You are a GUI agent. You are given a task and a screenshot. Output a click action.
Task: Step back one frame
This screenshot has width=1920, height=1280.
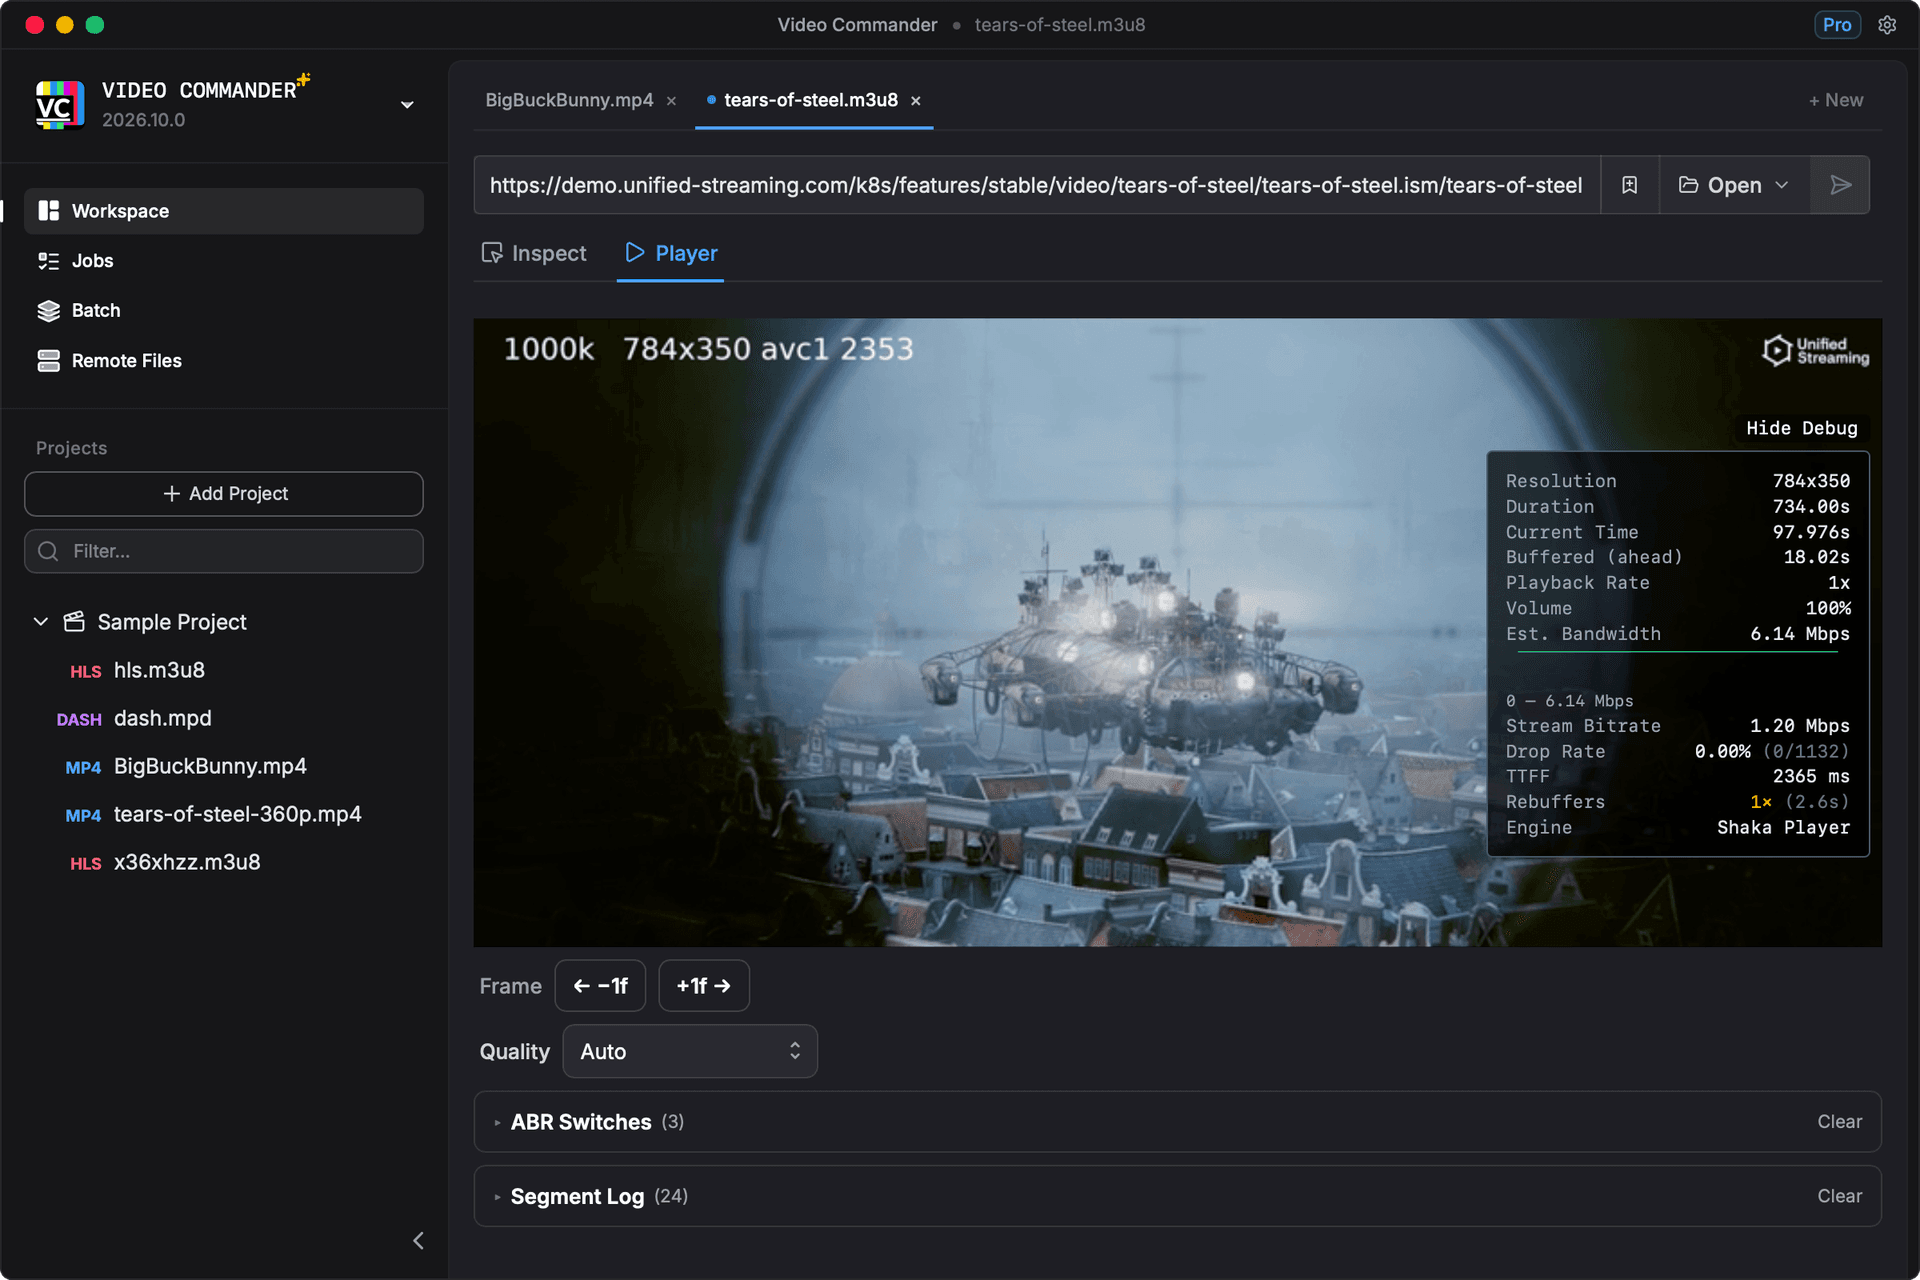click(600, 986)
